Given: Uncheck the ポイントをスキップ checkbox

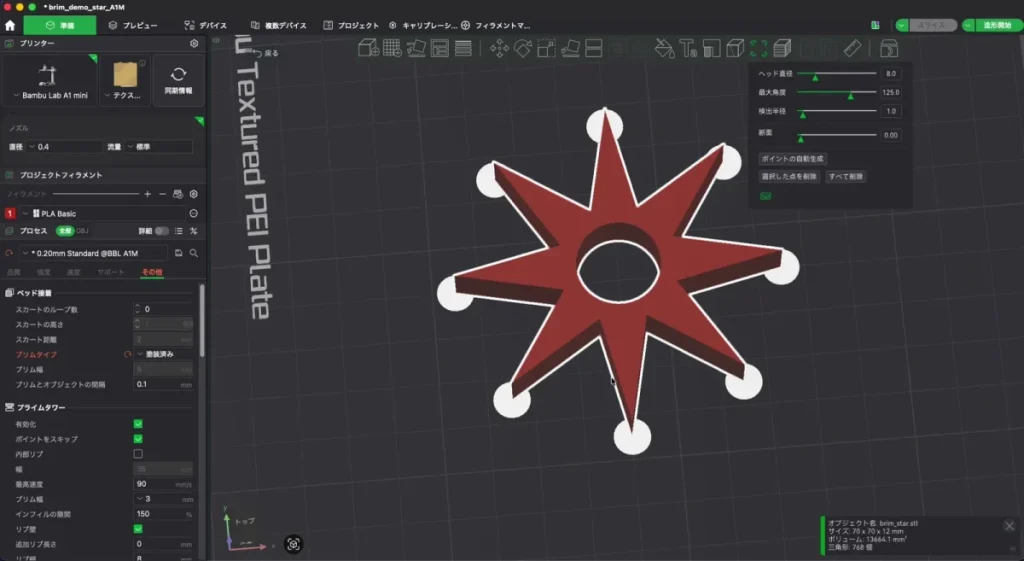Looking at the screenshot, I should point(138,439).
